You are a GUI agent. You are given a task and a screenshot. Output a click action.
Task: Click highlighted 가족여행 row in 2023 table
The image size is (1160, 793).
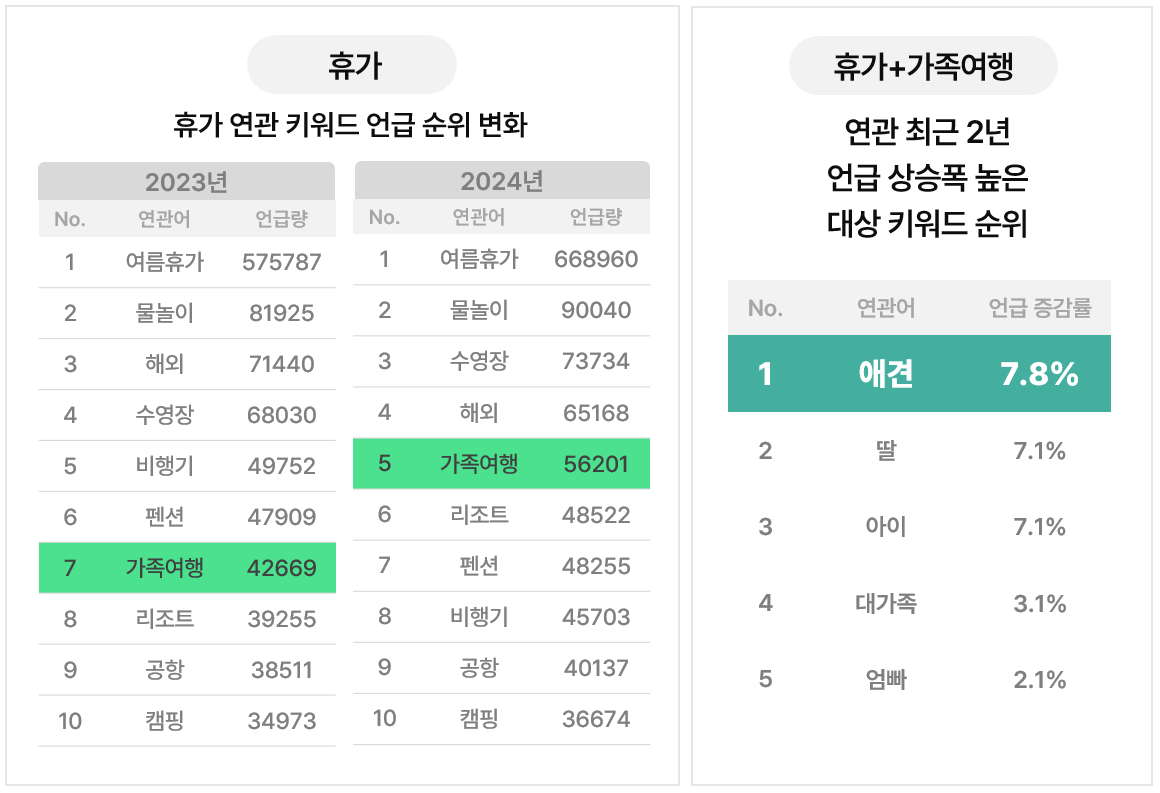point(187,568)
